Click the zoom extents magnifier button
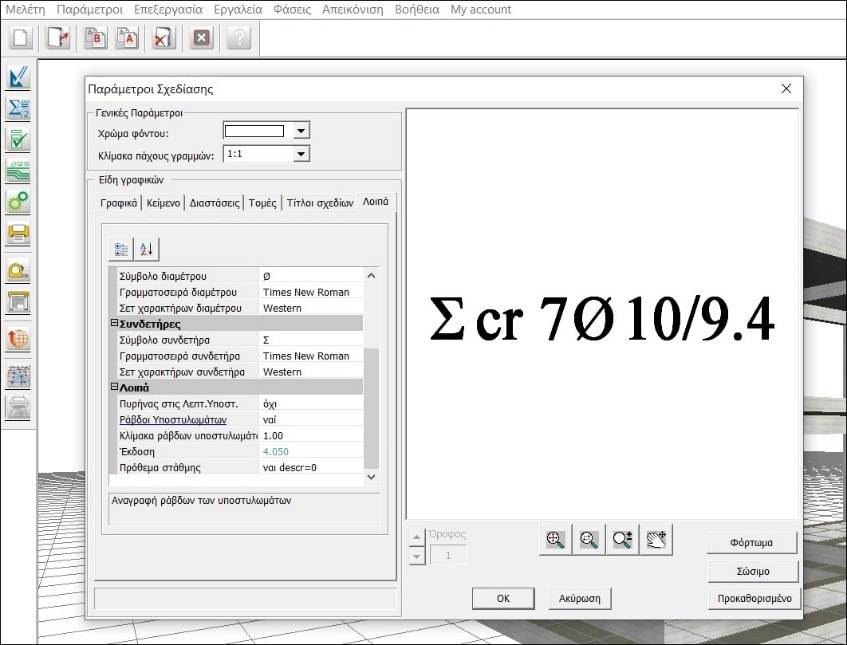This screenshot has width=847, height=645. coord(555,539)
